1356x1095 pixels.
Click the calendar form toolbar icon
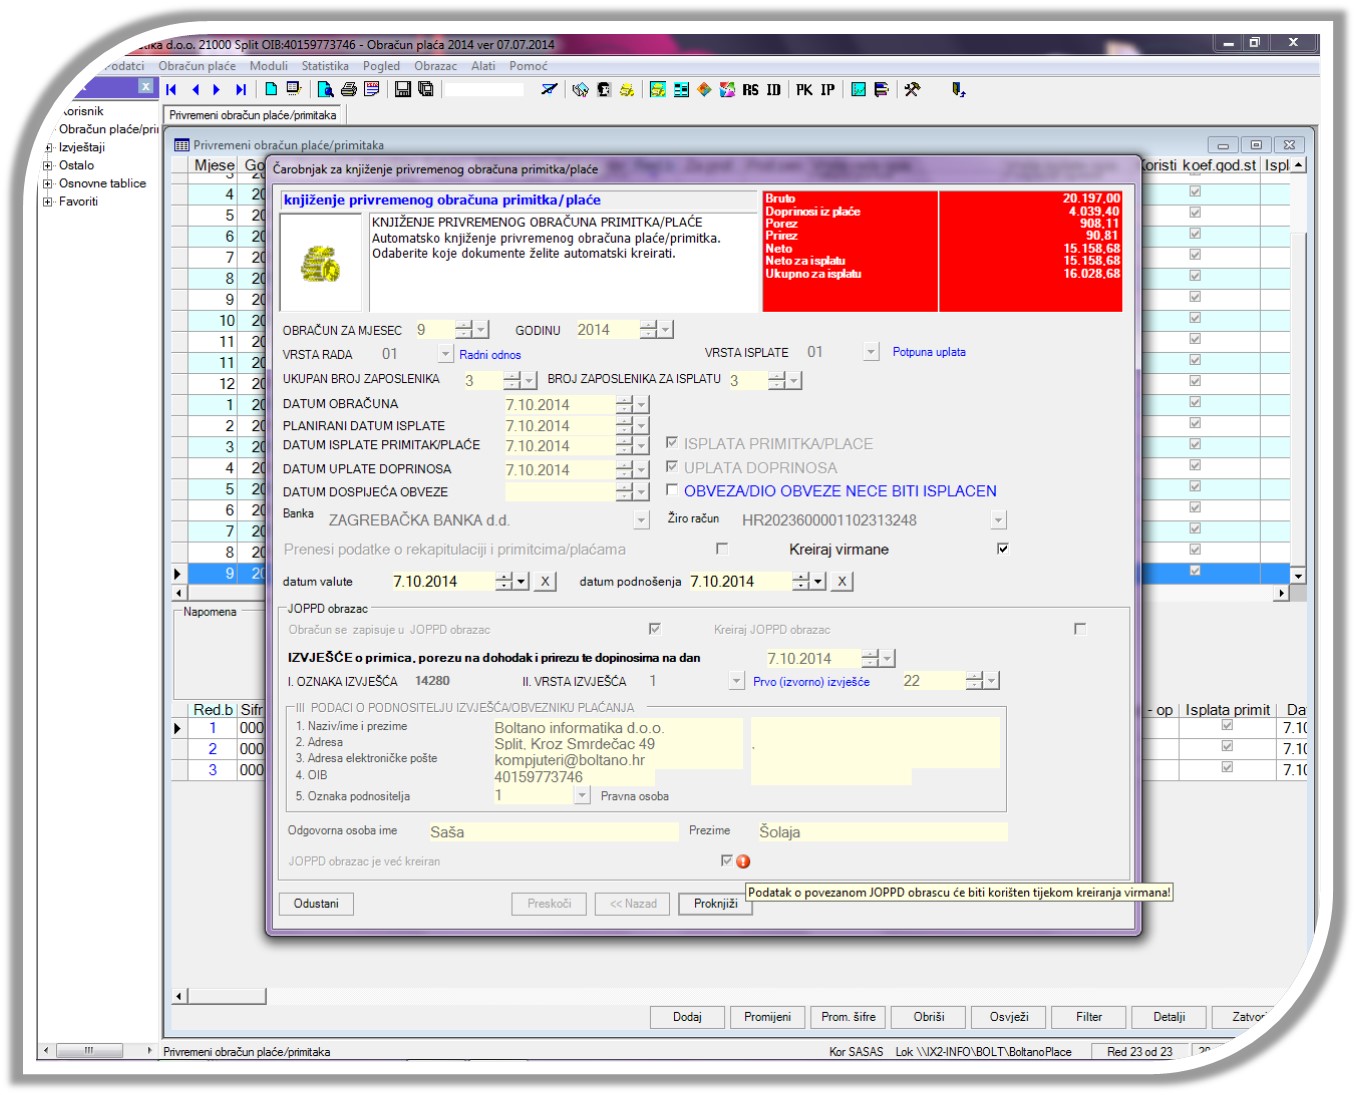pos(372,90)
